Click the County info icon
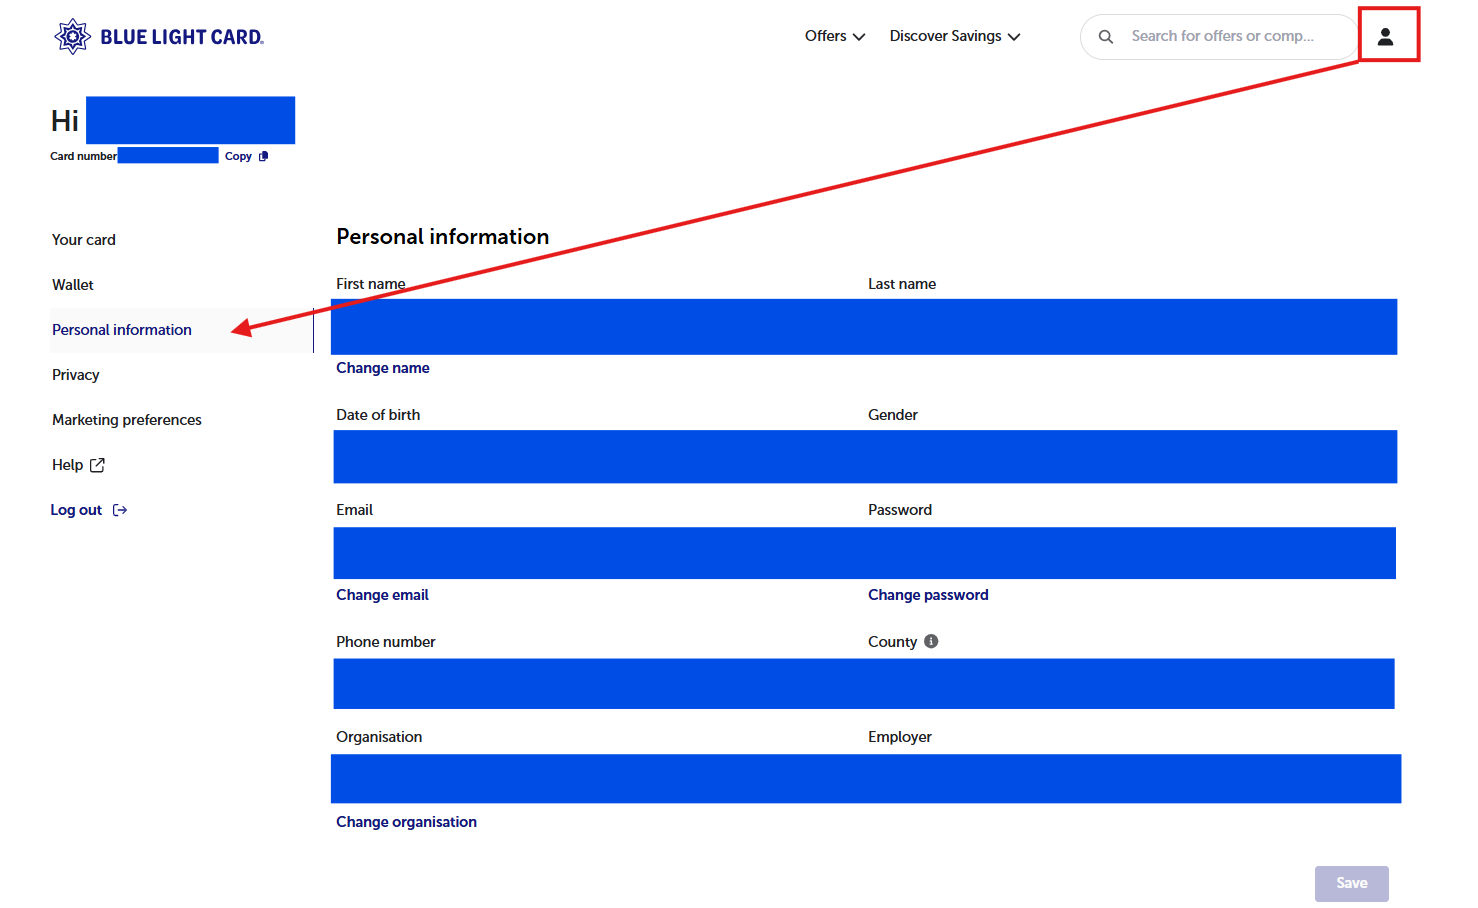This screenshot has width=1478, height=908. click(931, 641)
